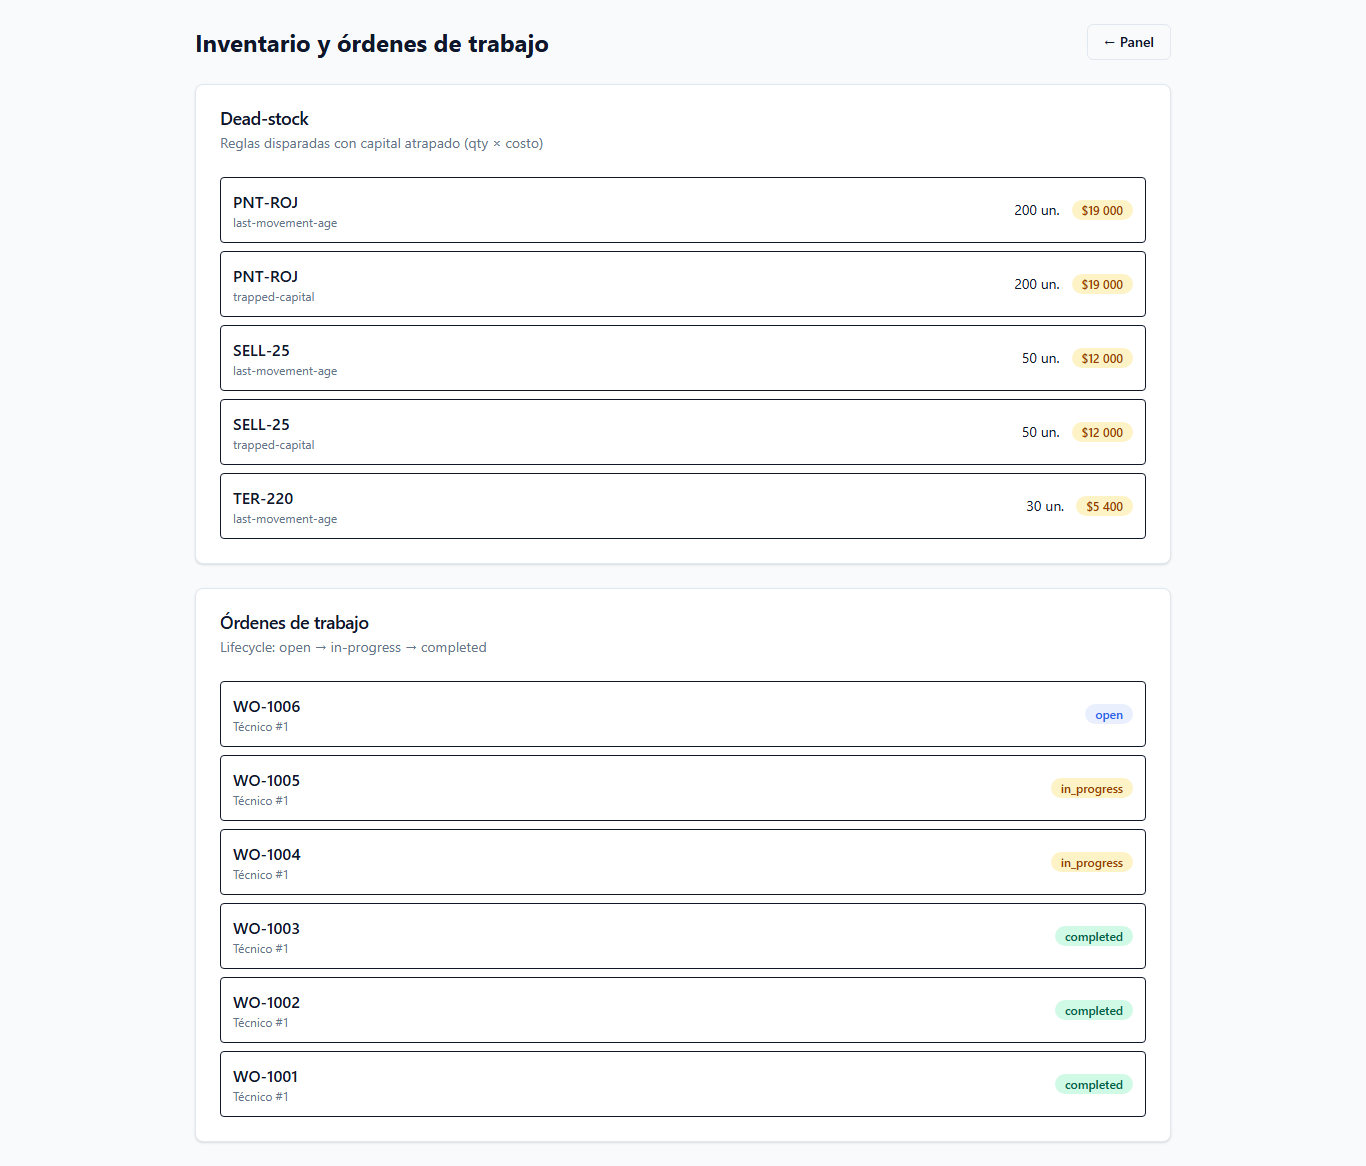Select work order WO-1002
The image size is (1366, 1166).
coord(683,1010)
